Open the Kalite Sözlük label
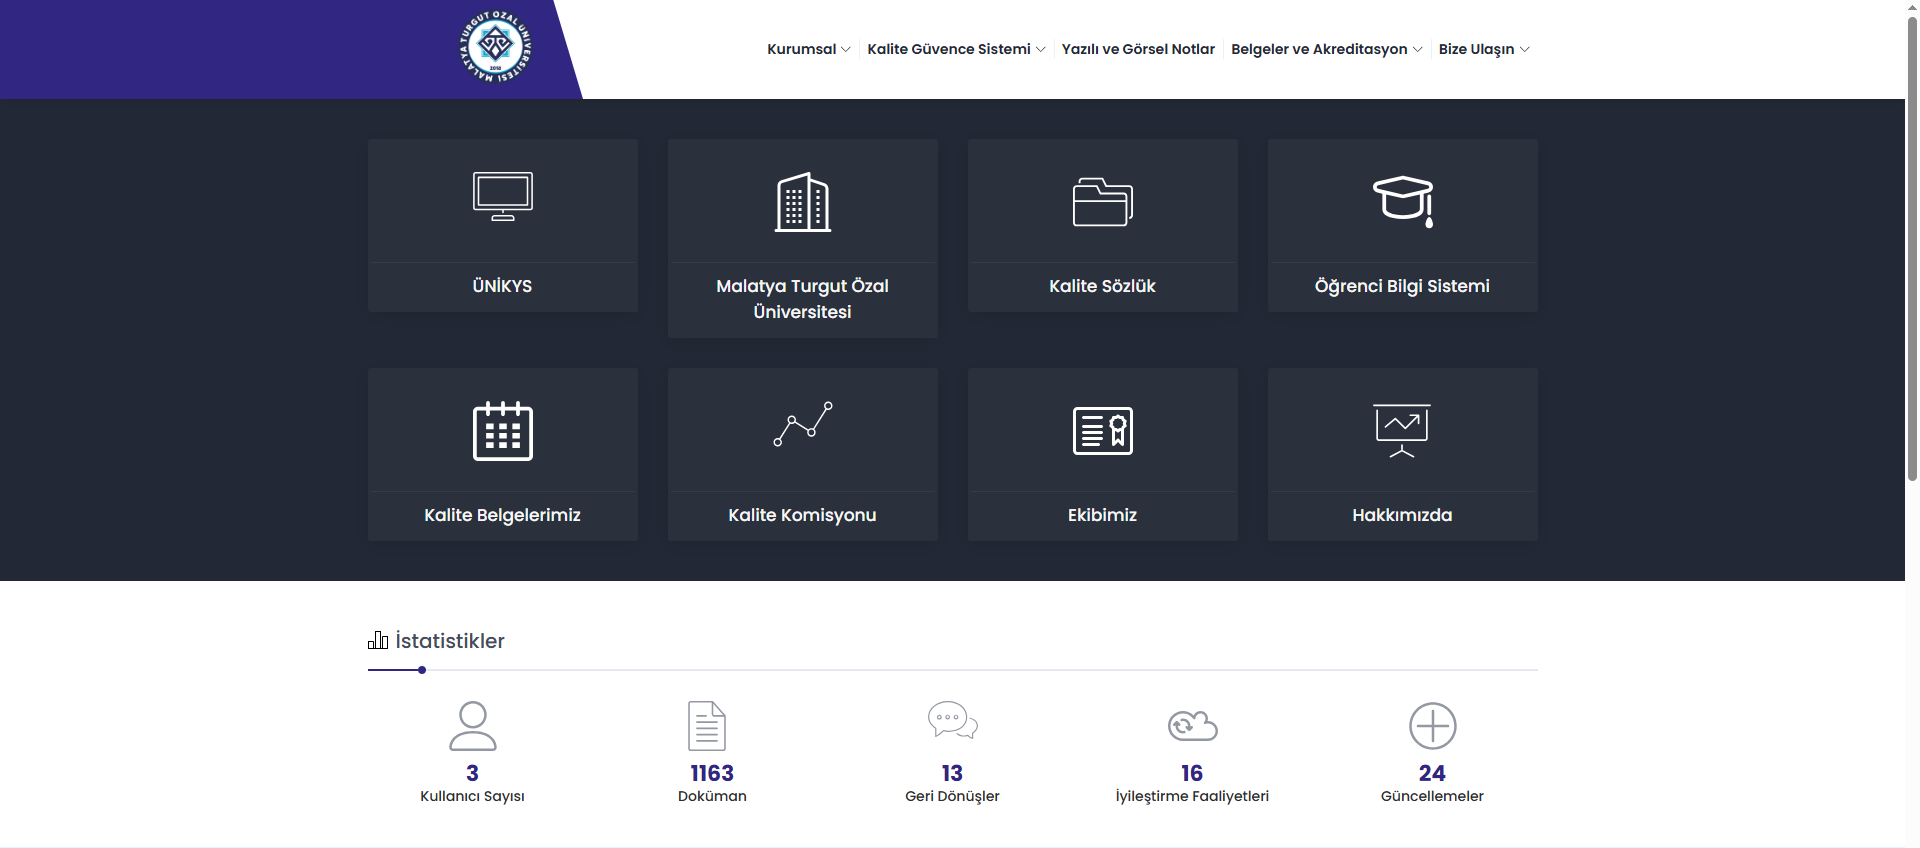The image size is (1920, 848). click(1103, 286)
